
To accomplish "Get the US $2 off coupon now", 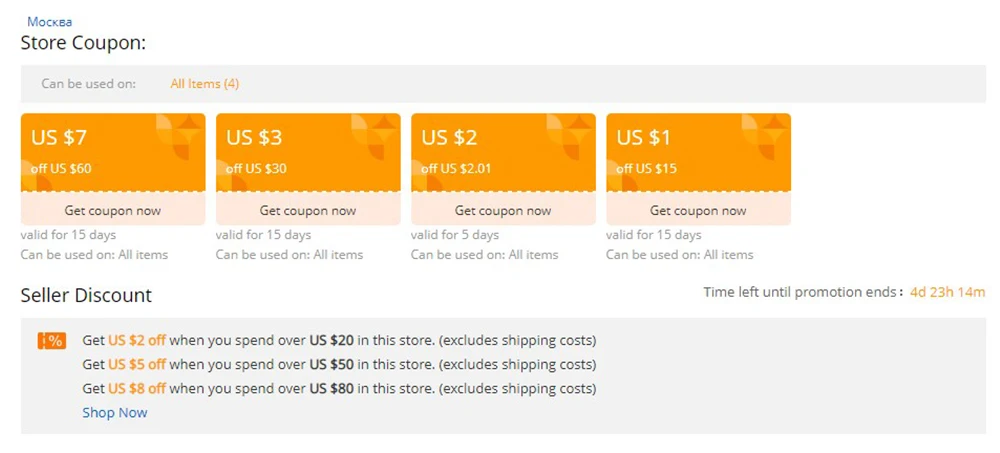I will (503, 211).
